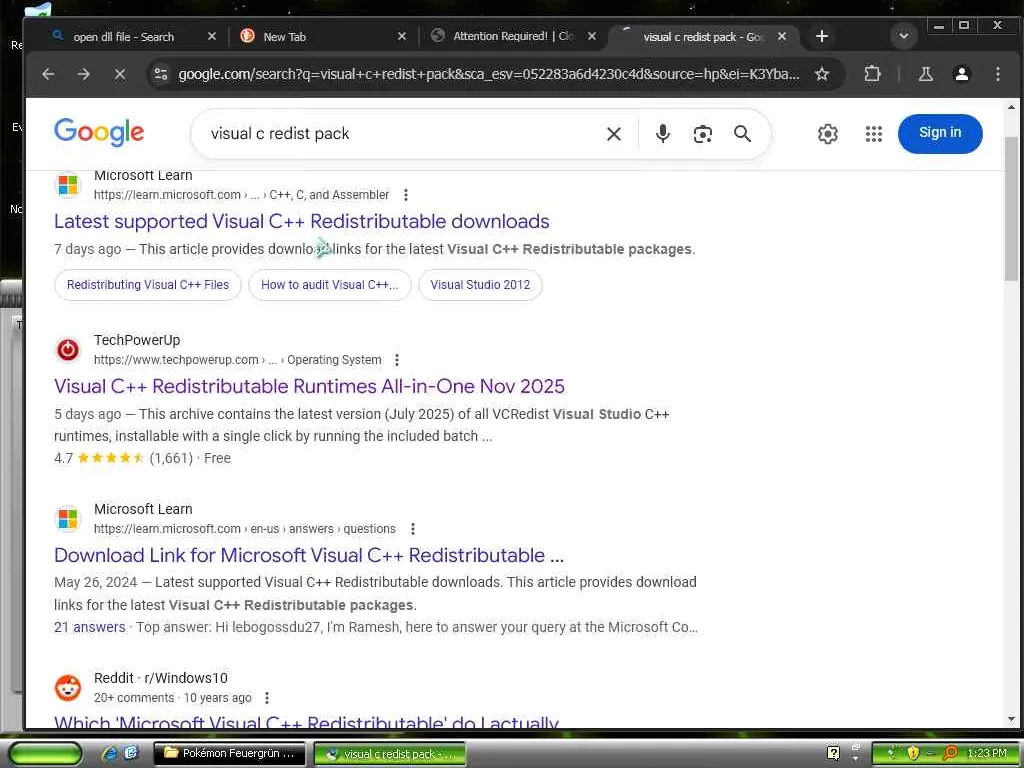Image resolution: width=1024 pixels, height=768 pixels.
Task: Click Microsoft logo of answers result
Action: (x=68, y=519)
